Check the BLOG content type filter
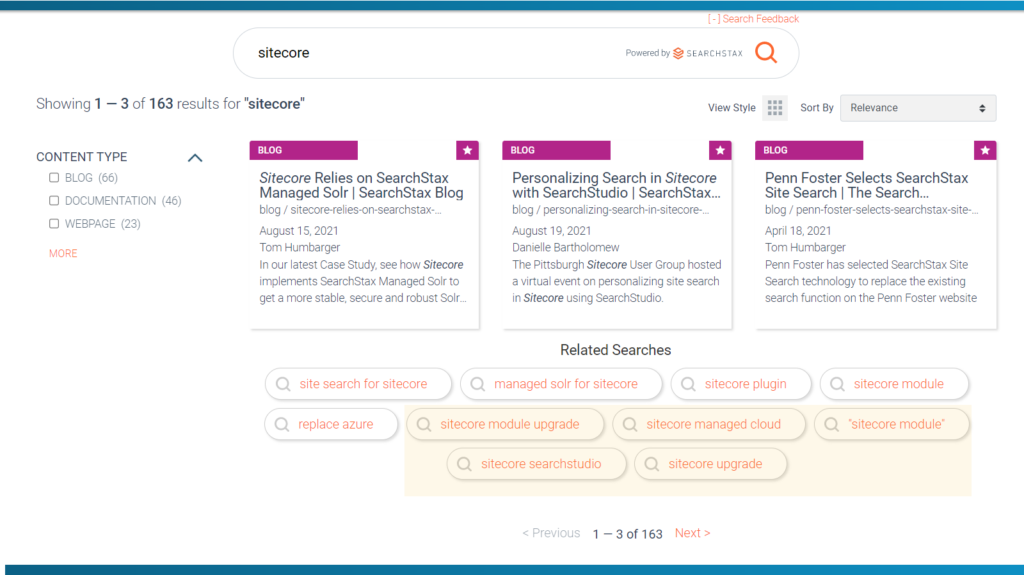Screen dimensions: 1024x575 (54, 178)
